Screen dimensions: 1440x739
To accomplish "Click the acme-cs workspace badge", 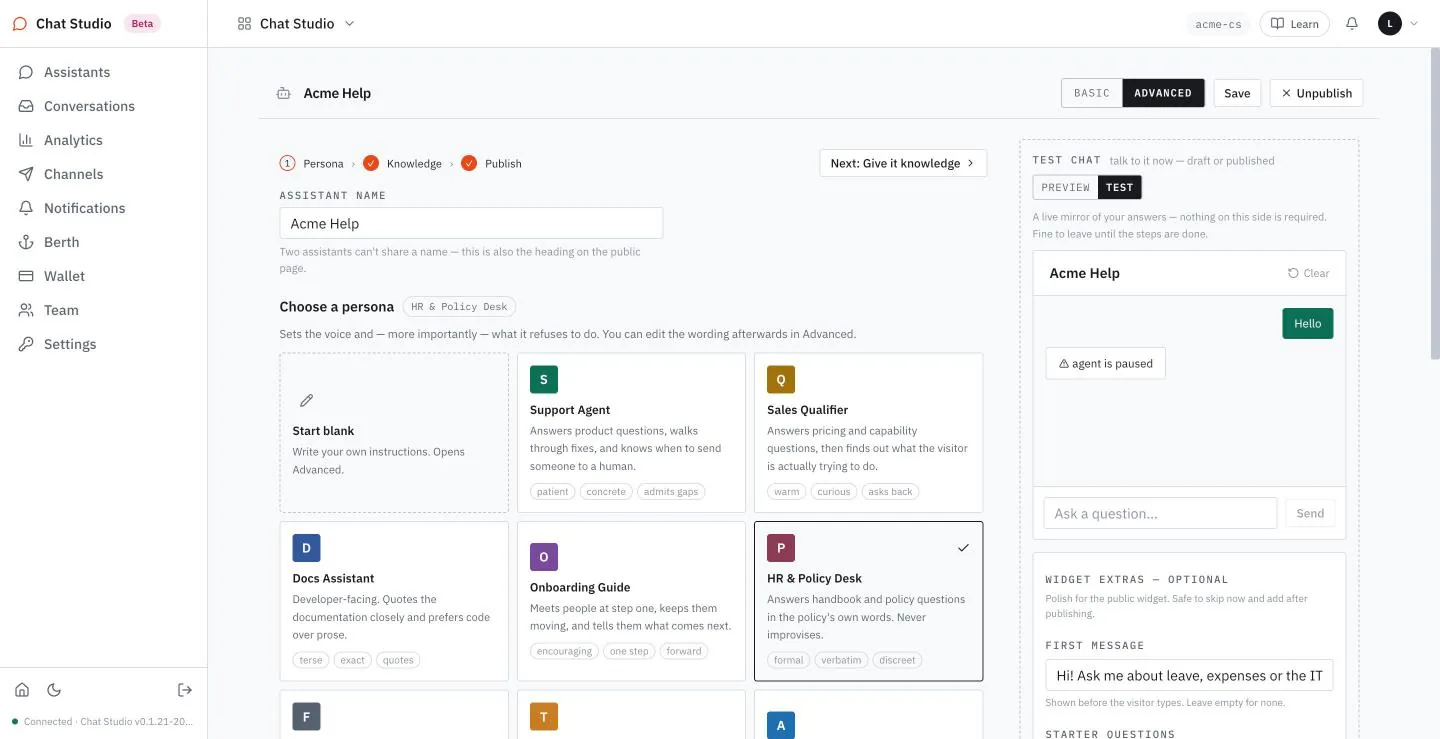I will pyautogui.click(x=1218, y=24).
